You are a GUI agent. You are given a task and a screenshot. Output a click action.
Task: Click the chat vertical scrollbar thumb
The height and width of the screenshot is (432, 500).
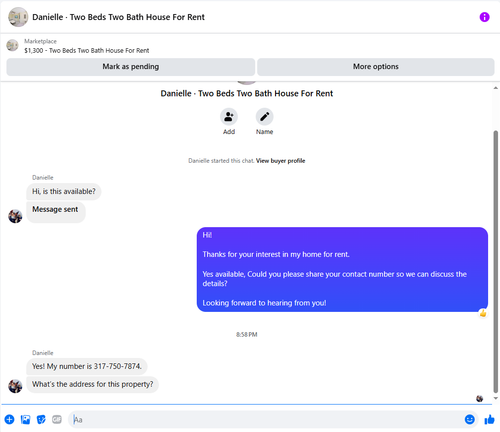point(496,262)
